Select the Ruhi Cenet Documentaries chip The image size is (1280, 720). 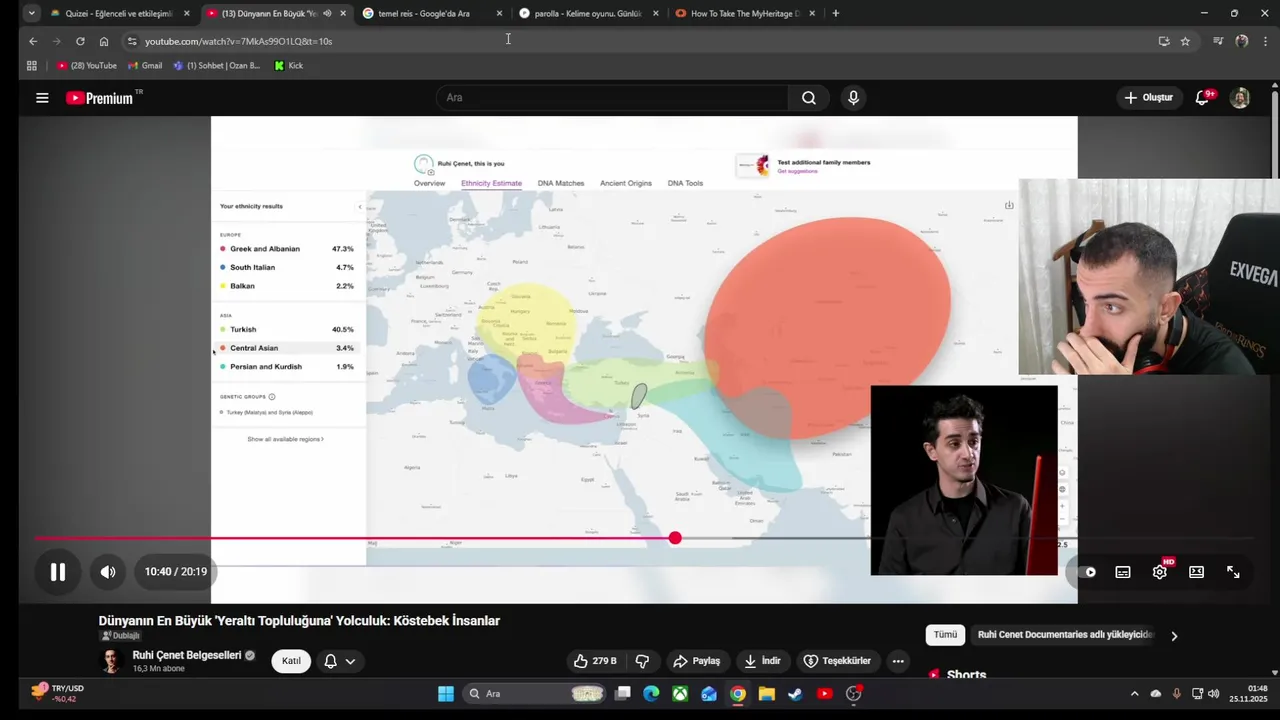1065,635
